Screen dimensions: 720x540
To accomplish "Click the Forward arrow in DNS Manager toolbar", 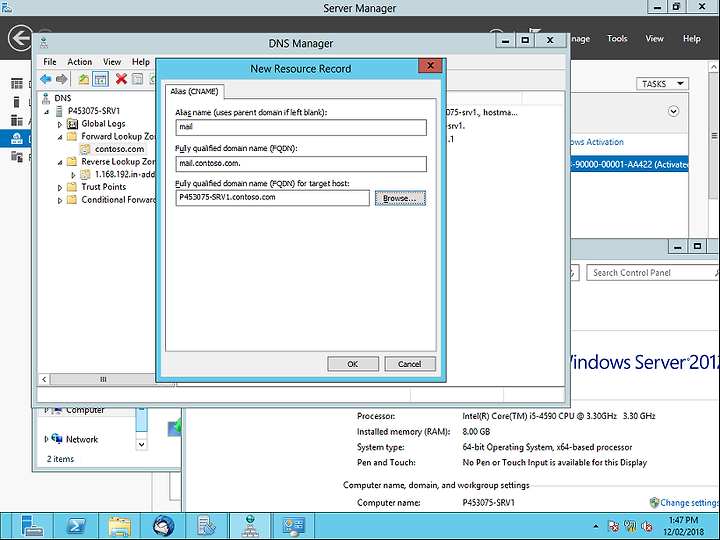I will pyautogui.click(x=62, y=79).
